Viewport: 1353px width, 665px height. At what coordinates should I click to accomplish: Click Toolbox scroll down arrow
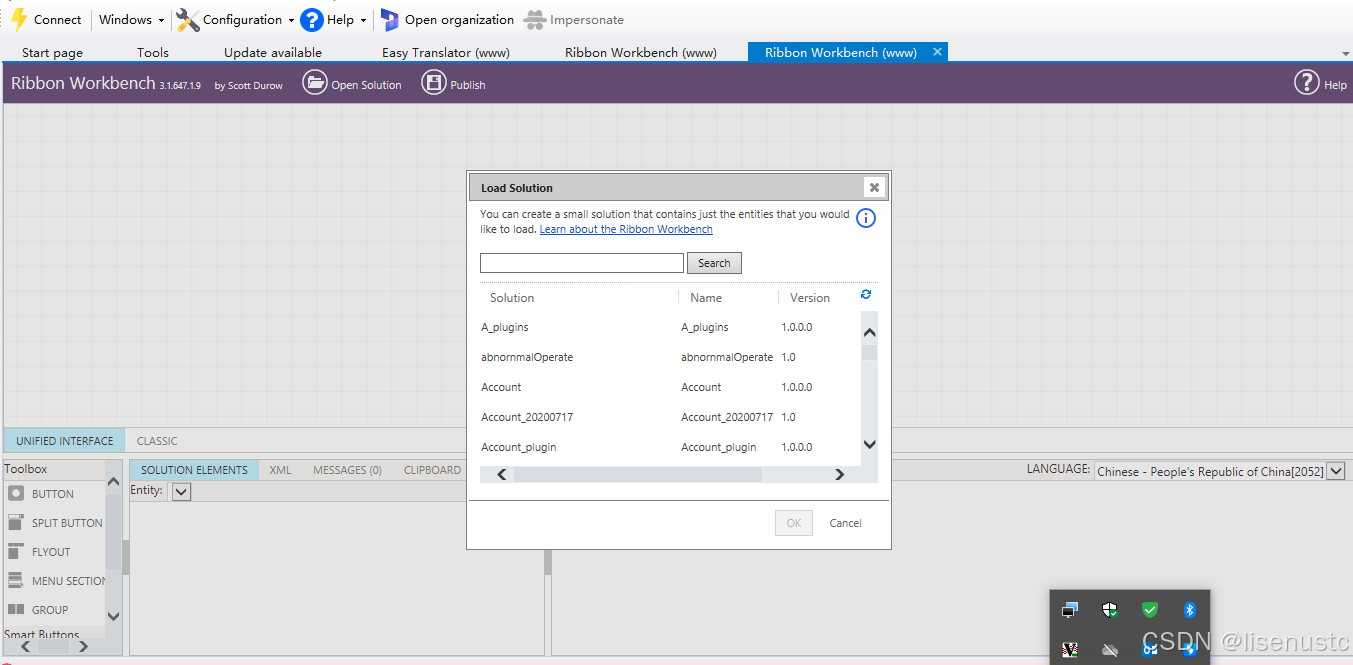click(x=113, y=616)
